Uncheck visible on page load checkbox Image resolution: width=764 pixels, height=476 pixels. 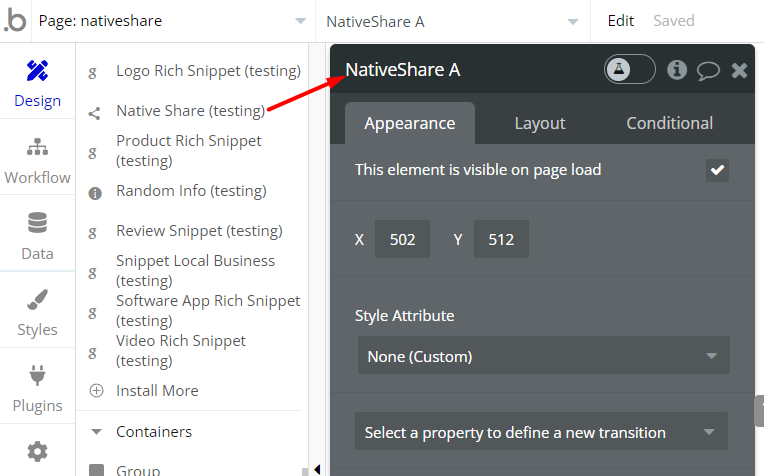click(717, 170)
